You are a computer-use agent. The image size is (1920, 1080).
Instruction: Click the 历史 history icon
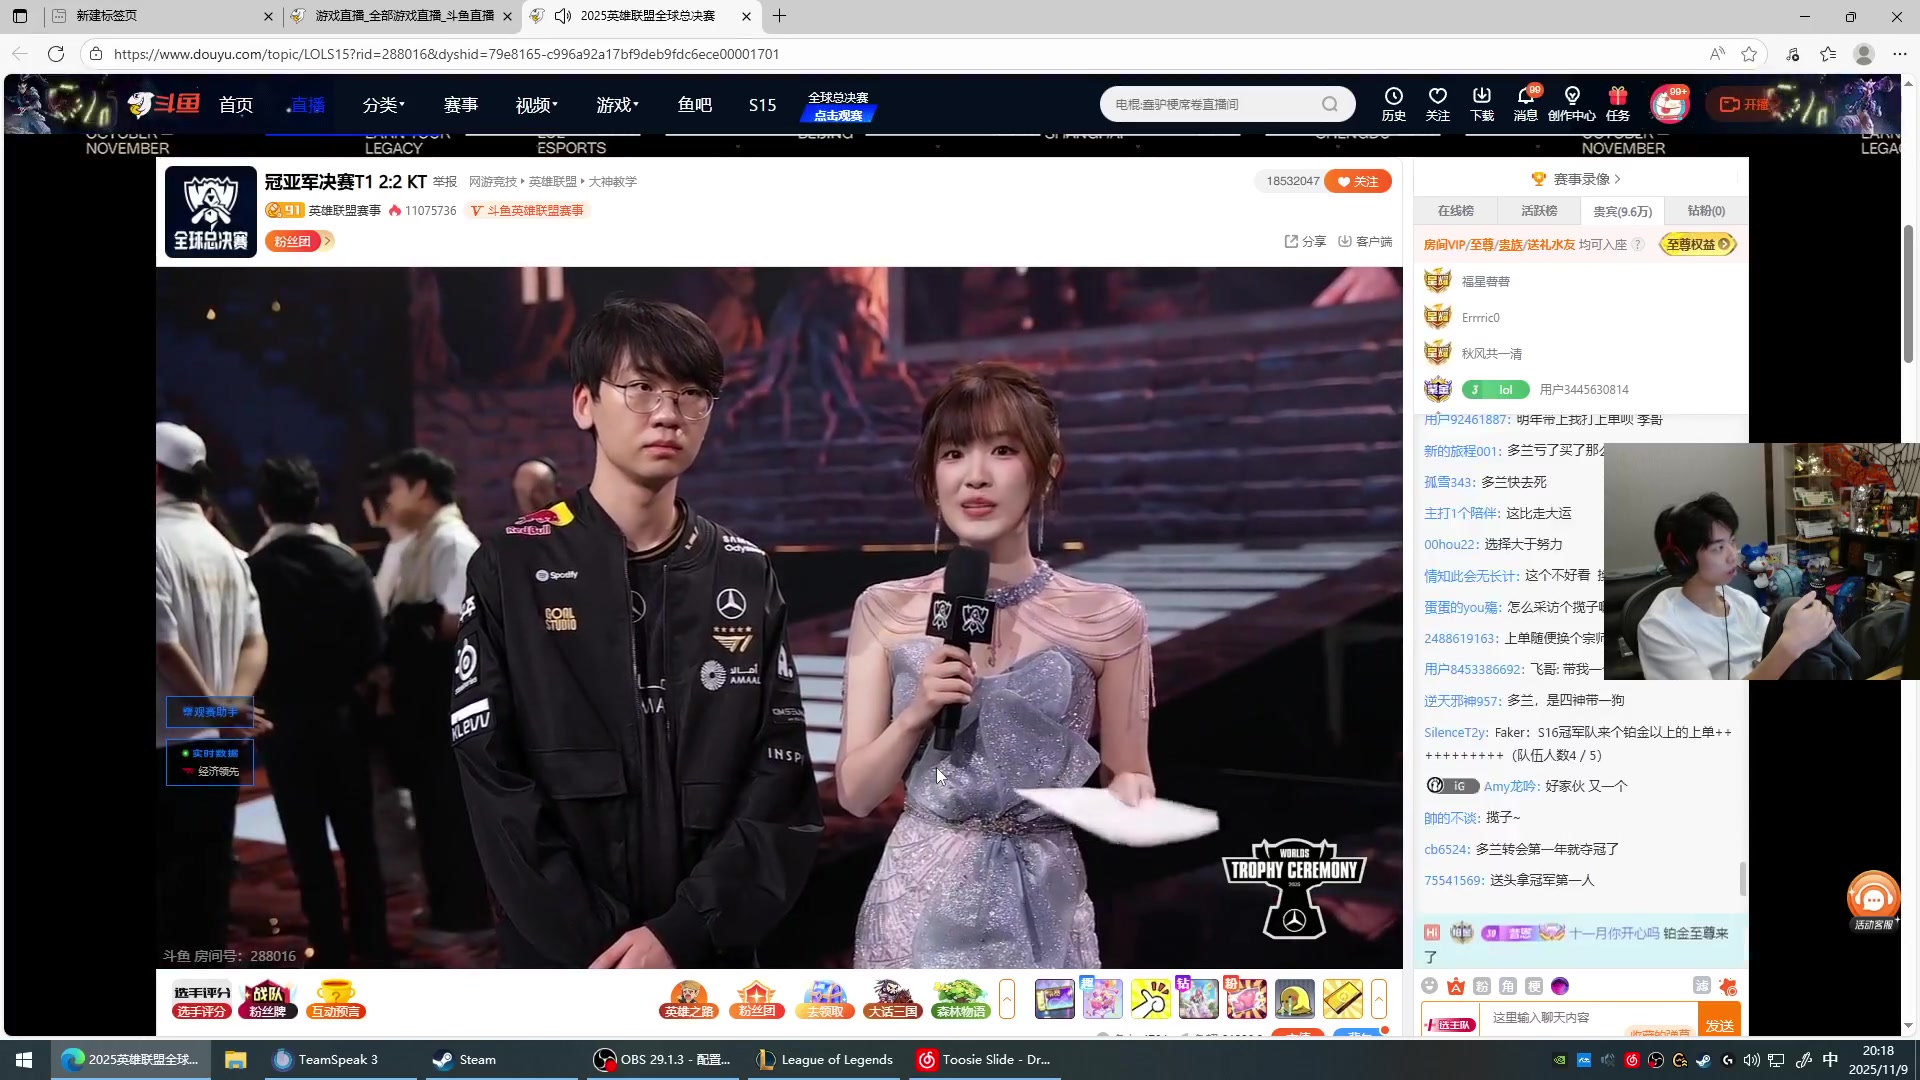[x=1393, y=103]
